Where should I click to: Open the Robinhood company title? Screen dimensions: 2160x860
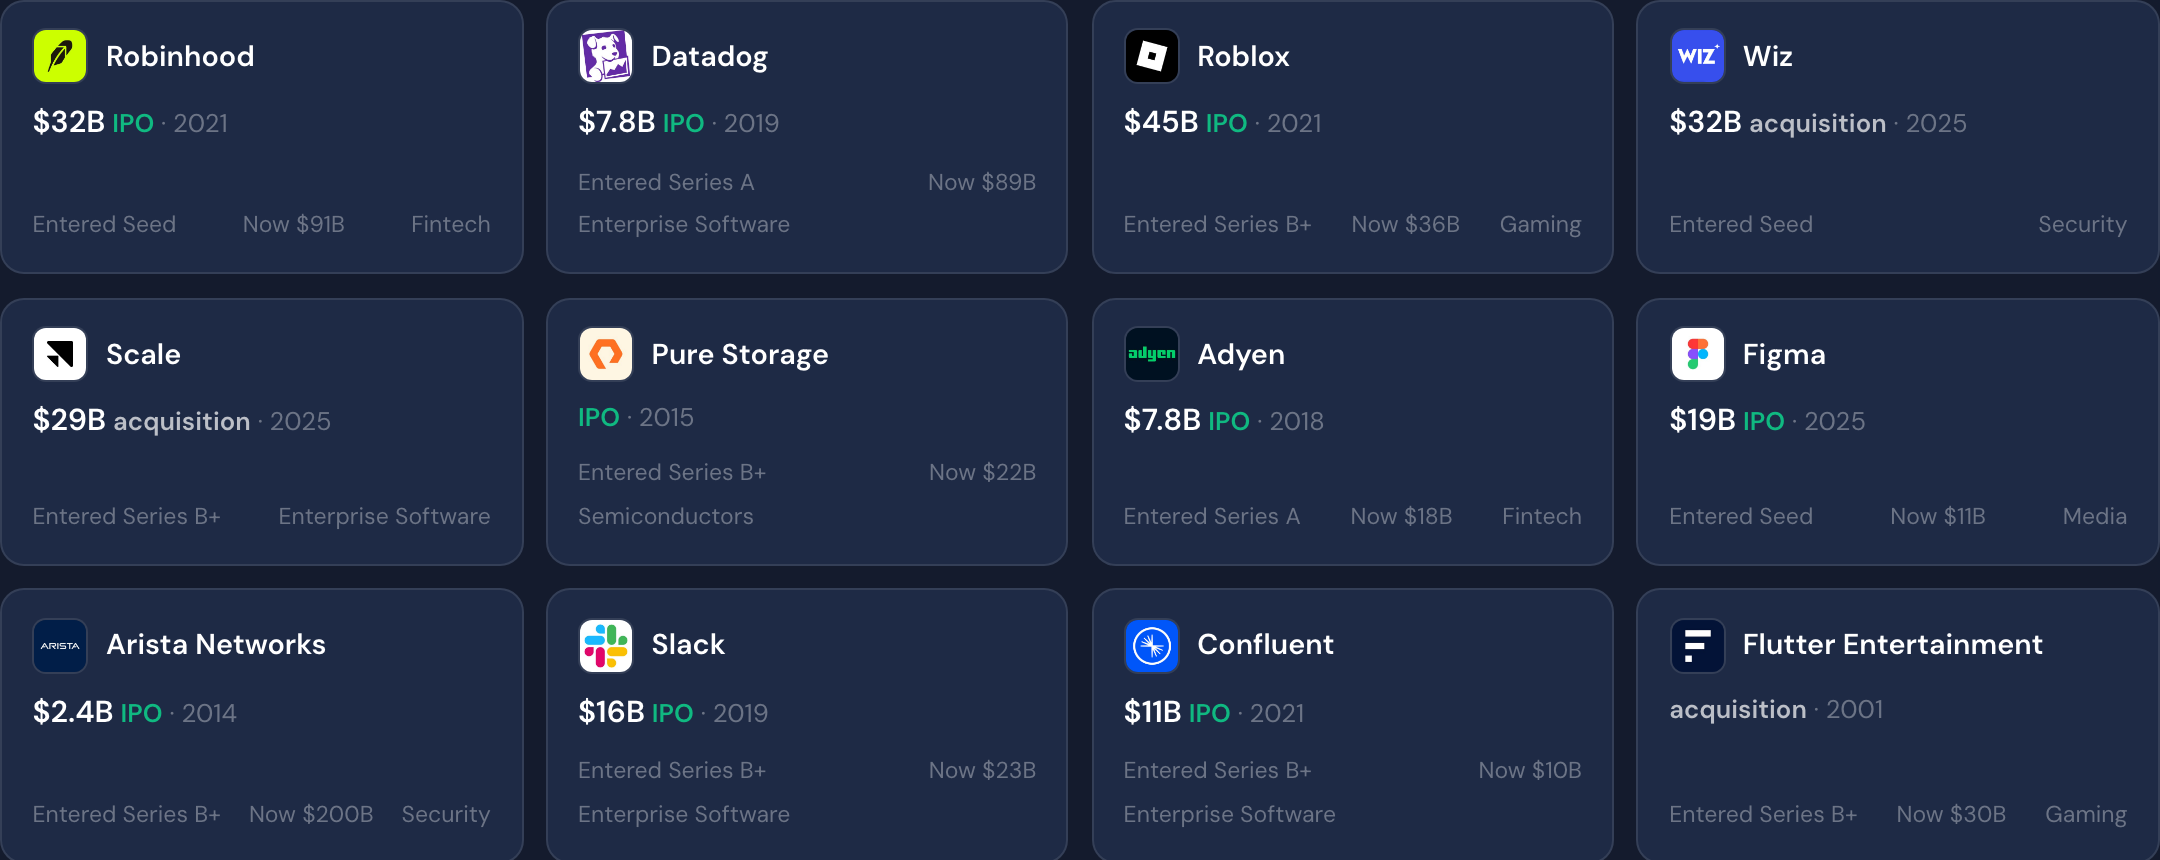tap(180, 56)
